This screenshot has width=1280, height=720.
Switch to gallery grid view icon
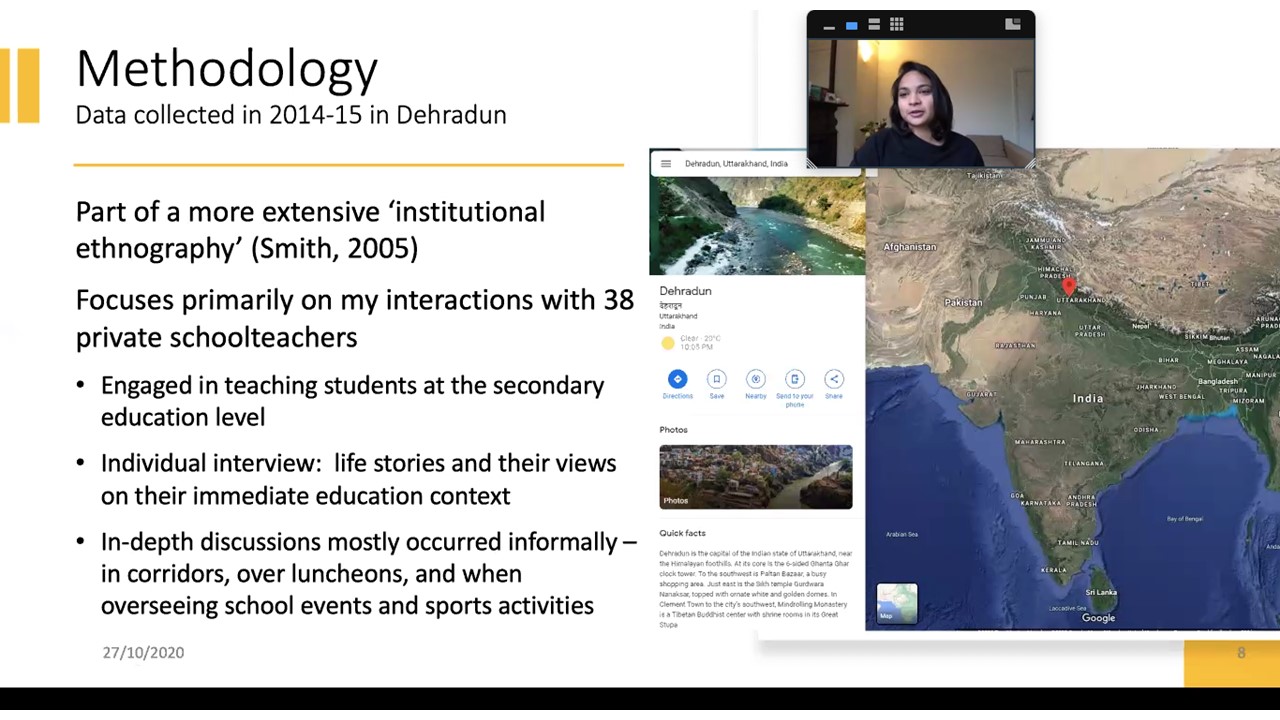tap(897, 24)
